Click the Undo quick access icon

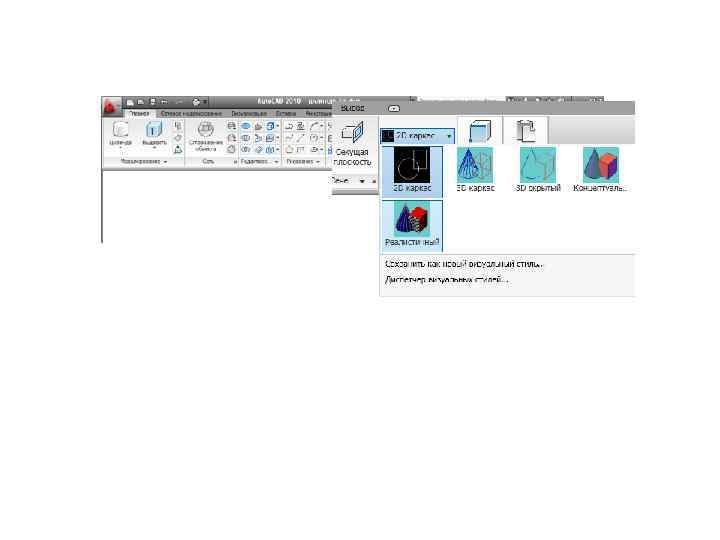[164, 102]
